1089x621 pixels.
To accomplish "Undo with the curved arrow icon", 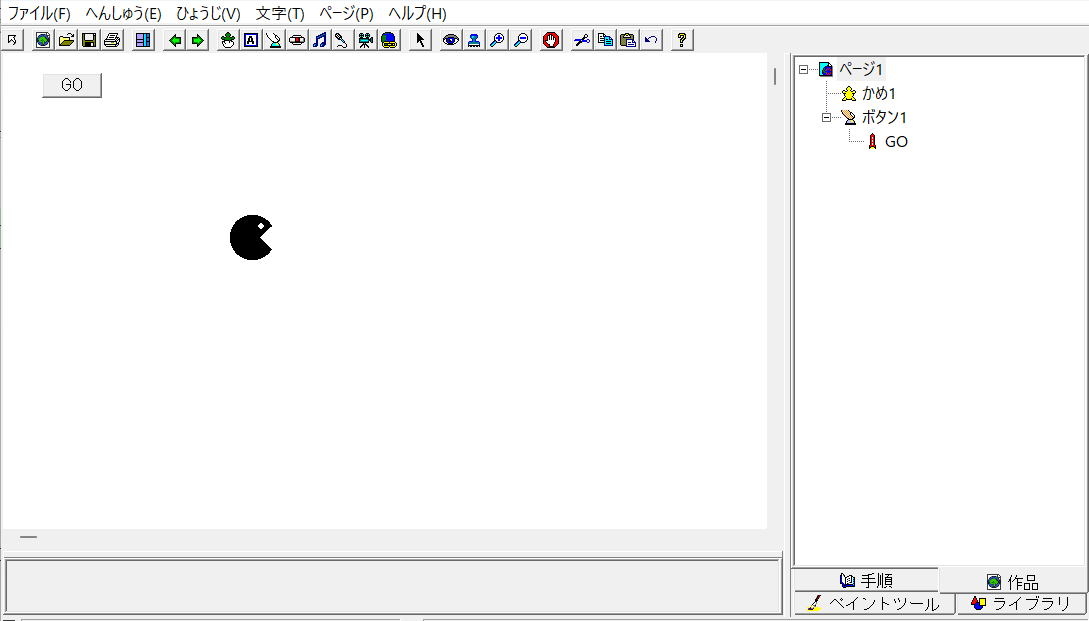I will 651,40.
